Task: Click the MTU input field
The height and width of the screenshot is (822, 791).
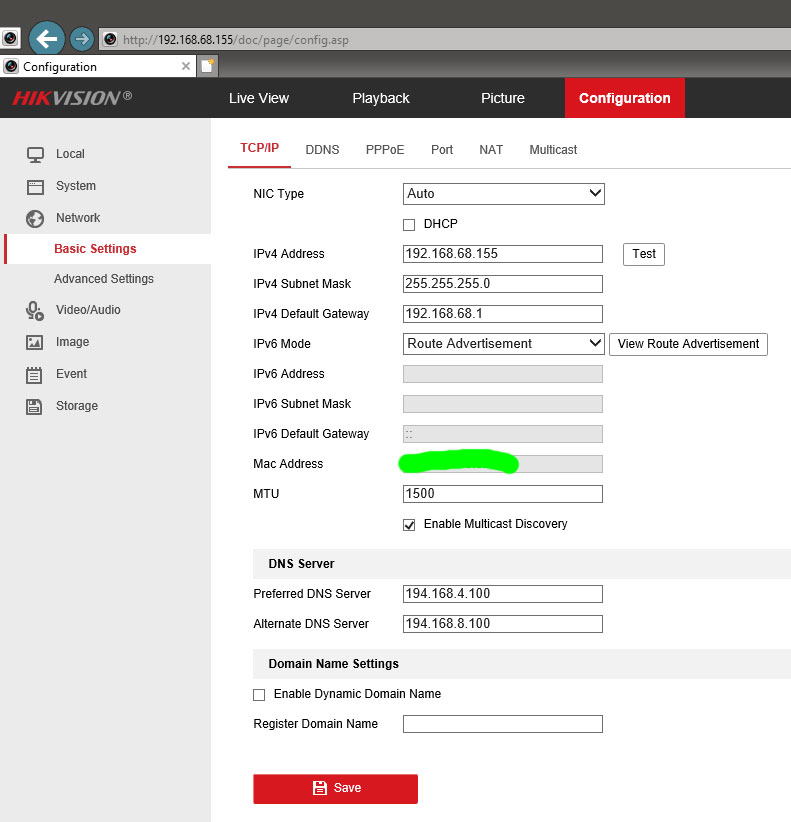Action: point(503,494)
